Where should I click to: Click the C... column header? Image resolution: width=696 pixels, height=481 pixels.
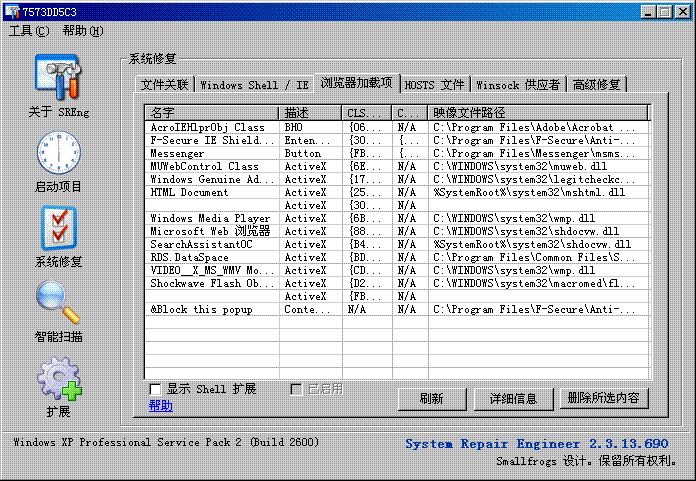[x=410, y=113]
